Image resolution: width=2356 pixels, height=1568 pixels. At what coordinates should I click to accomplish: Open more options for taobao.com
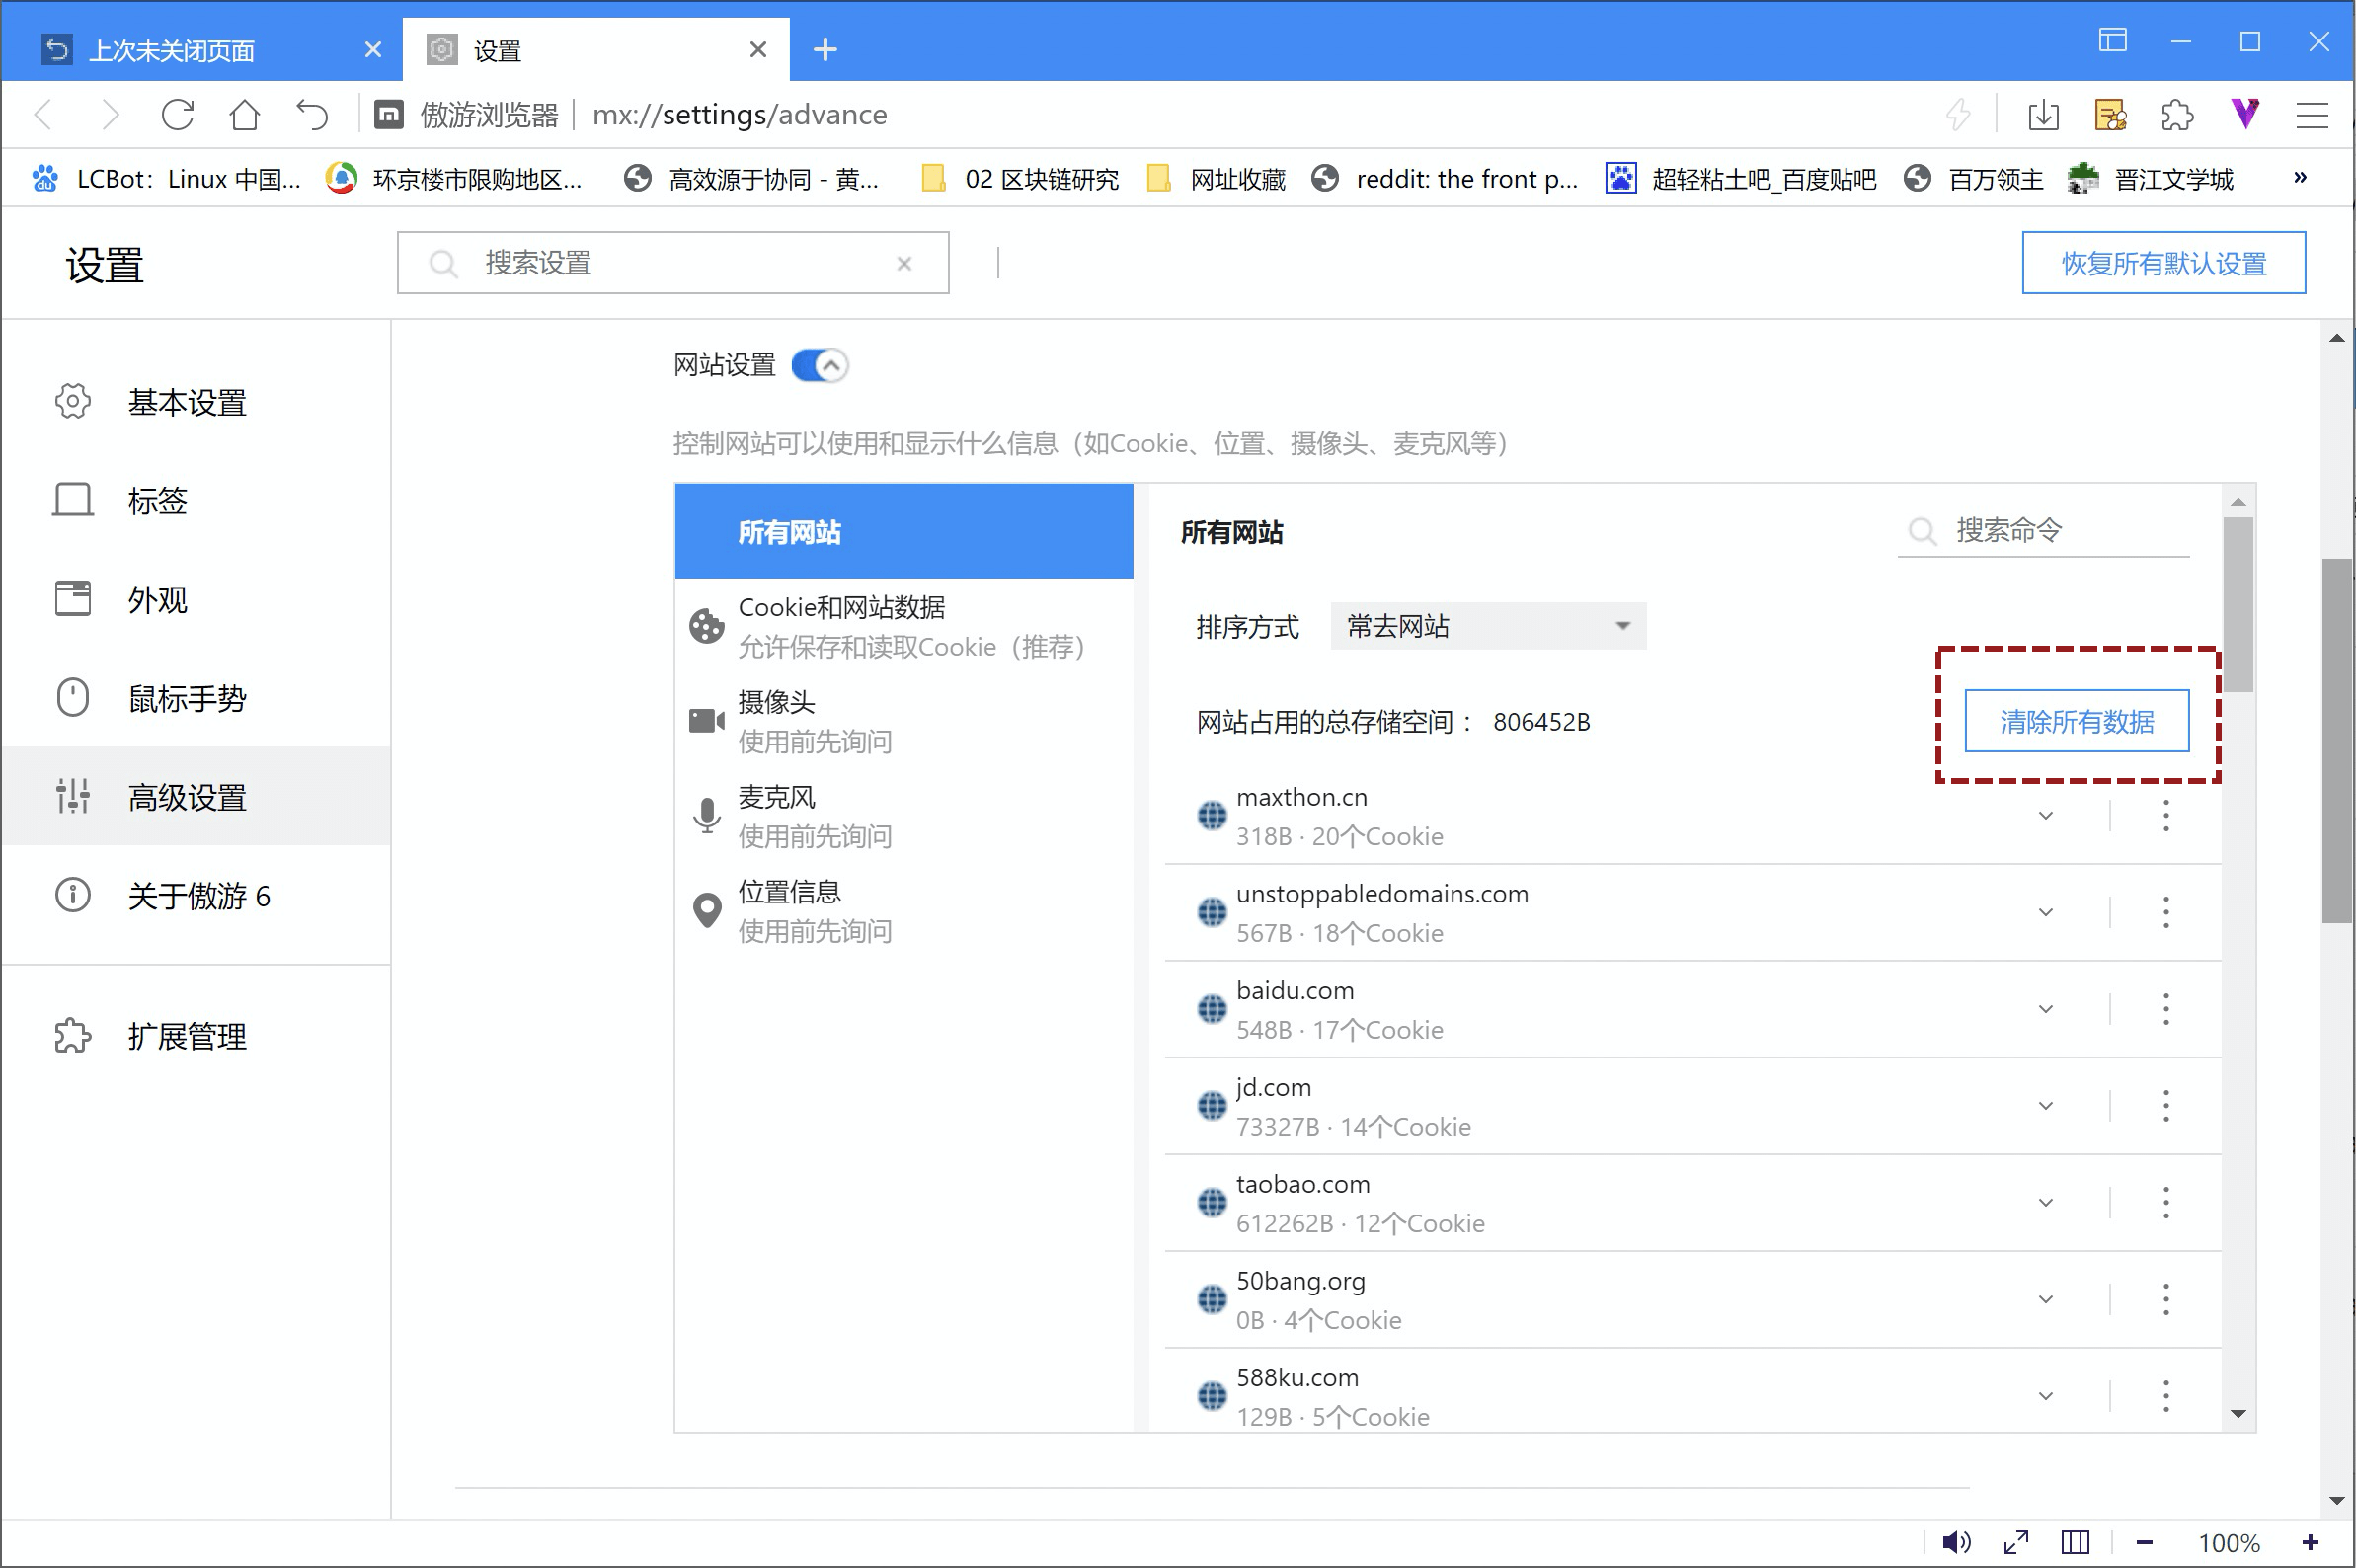(2166, 1202)
